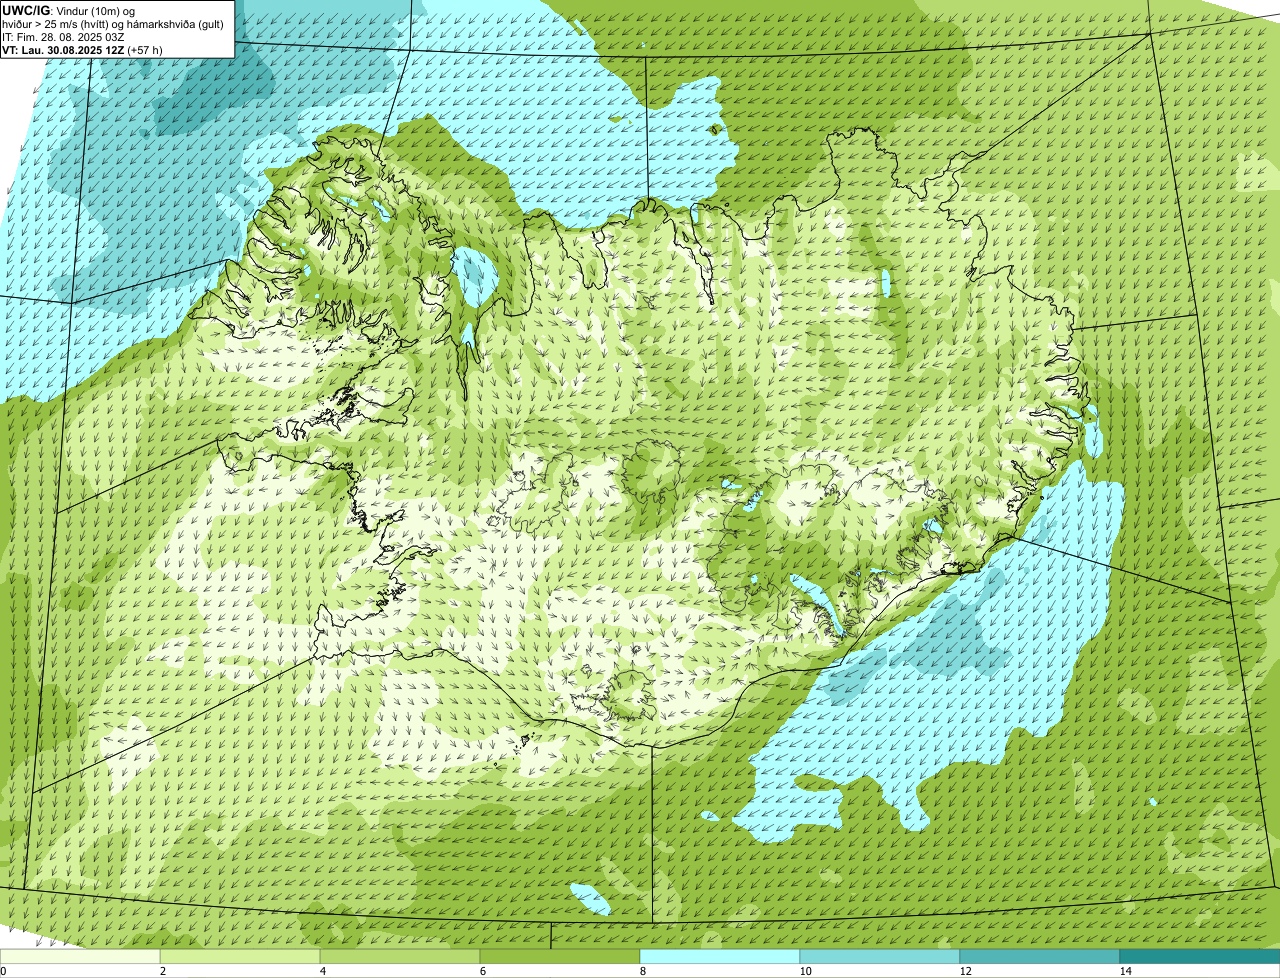Viewport: 1280px width, 978px height.
Task: Click the '8' tick label under color bar
Action: tap(642, 971)
